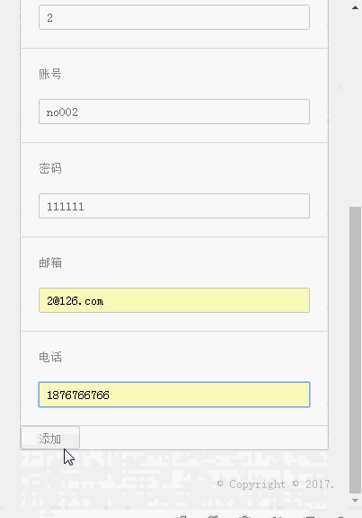Click the © symbol before 2017

(x=295, y=483)
